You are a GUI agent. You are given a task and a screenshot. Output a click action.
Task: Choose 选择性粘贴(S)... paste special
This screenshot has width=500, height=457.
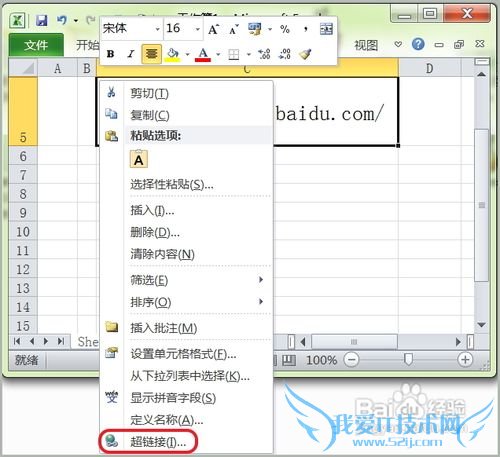187,184
